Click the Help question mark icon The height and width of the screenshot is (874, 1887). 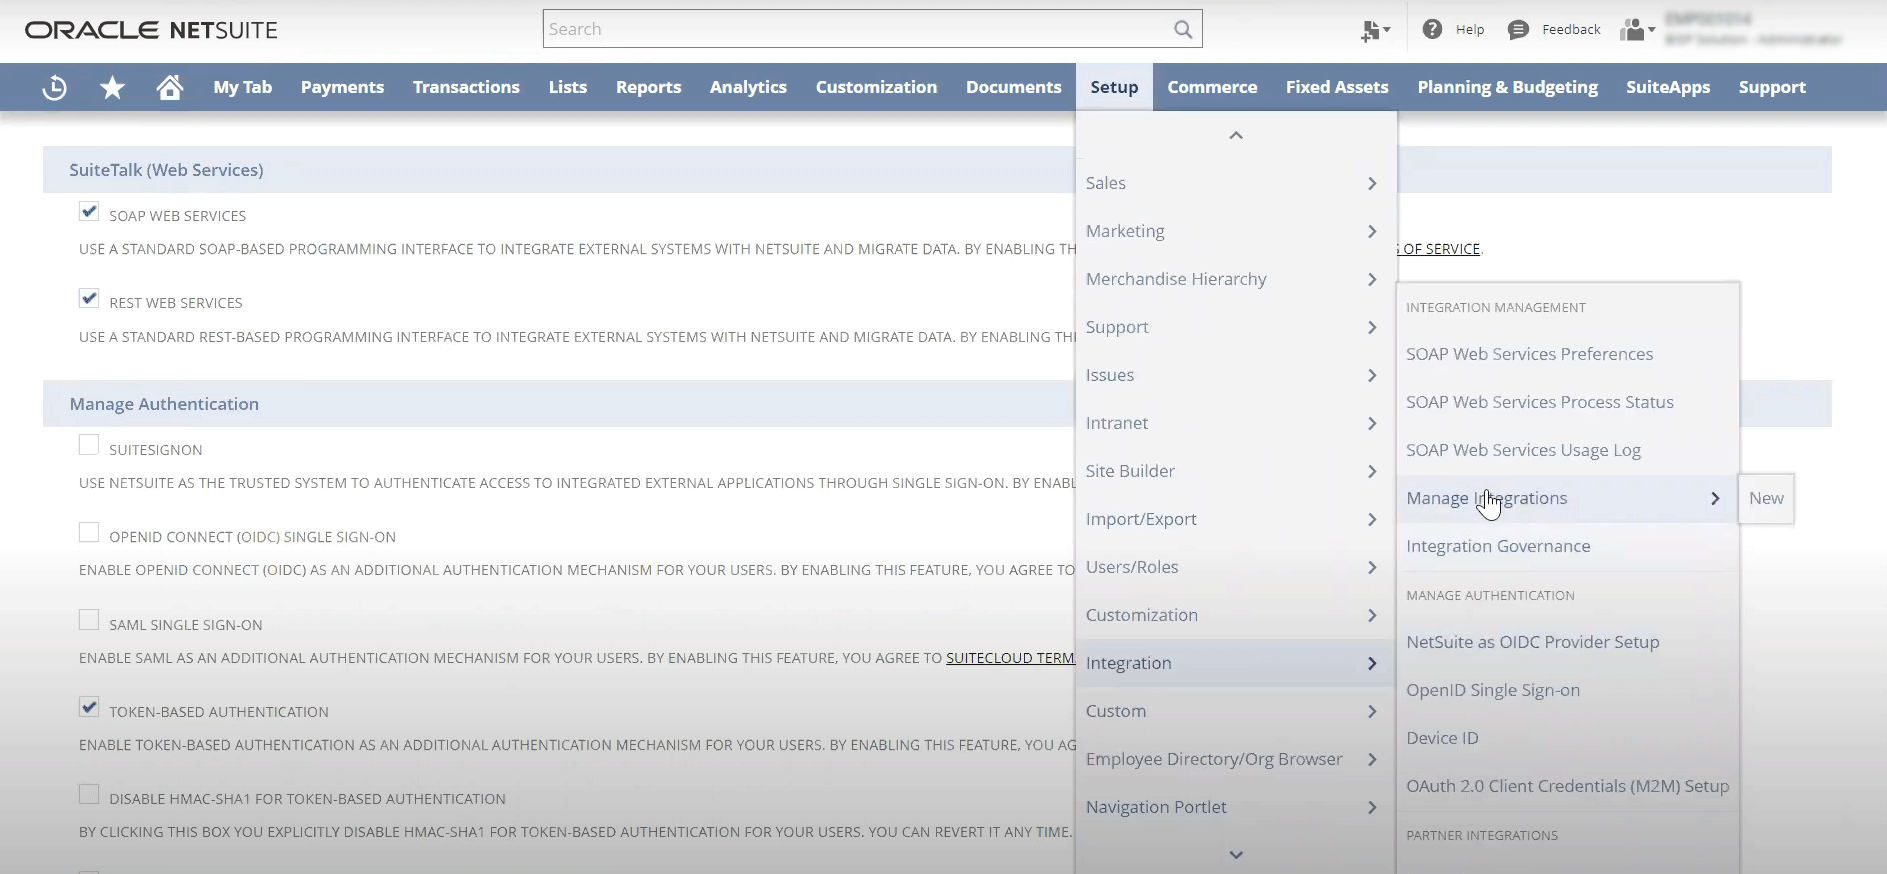[x=1432, y=29]
